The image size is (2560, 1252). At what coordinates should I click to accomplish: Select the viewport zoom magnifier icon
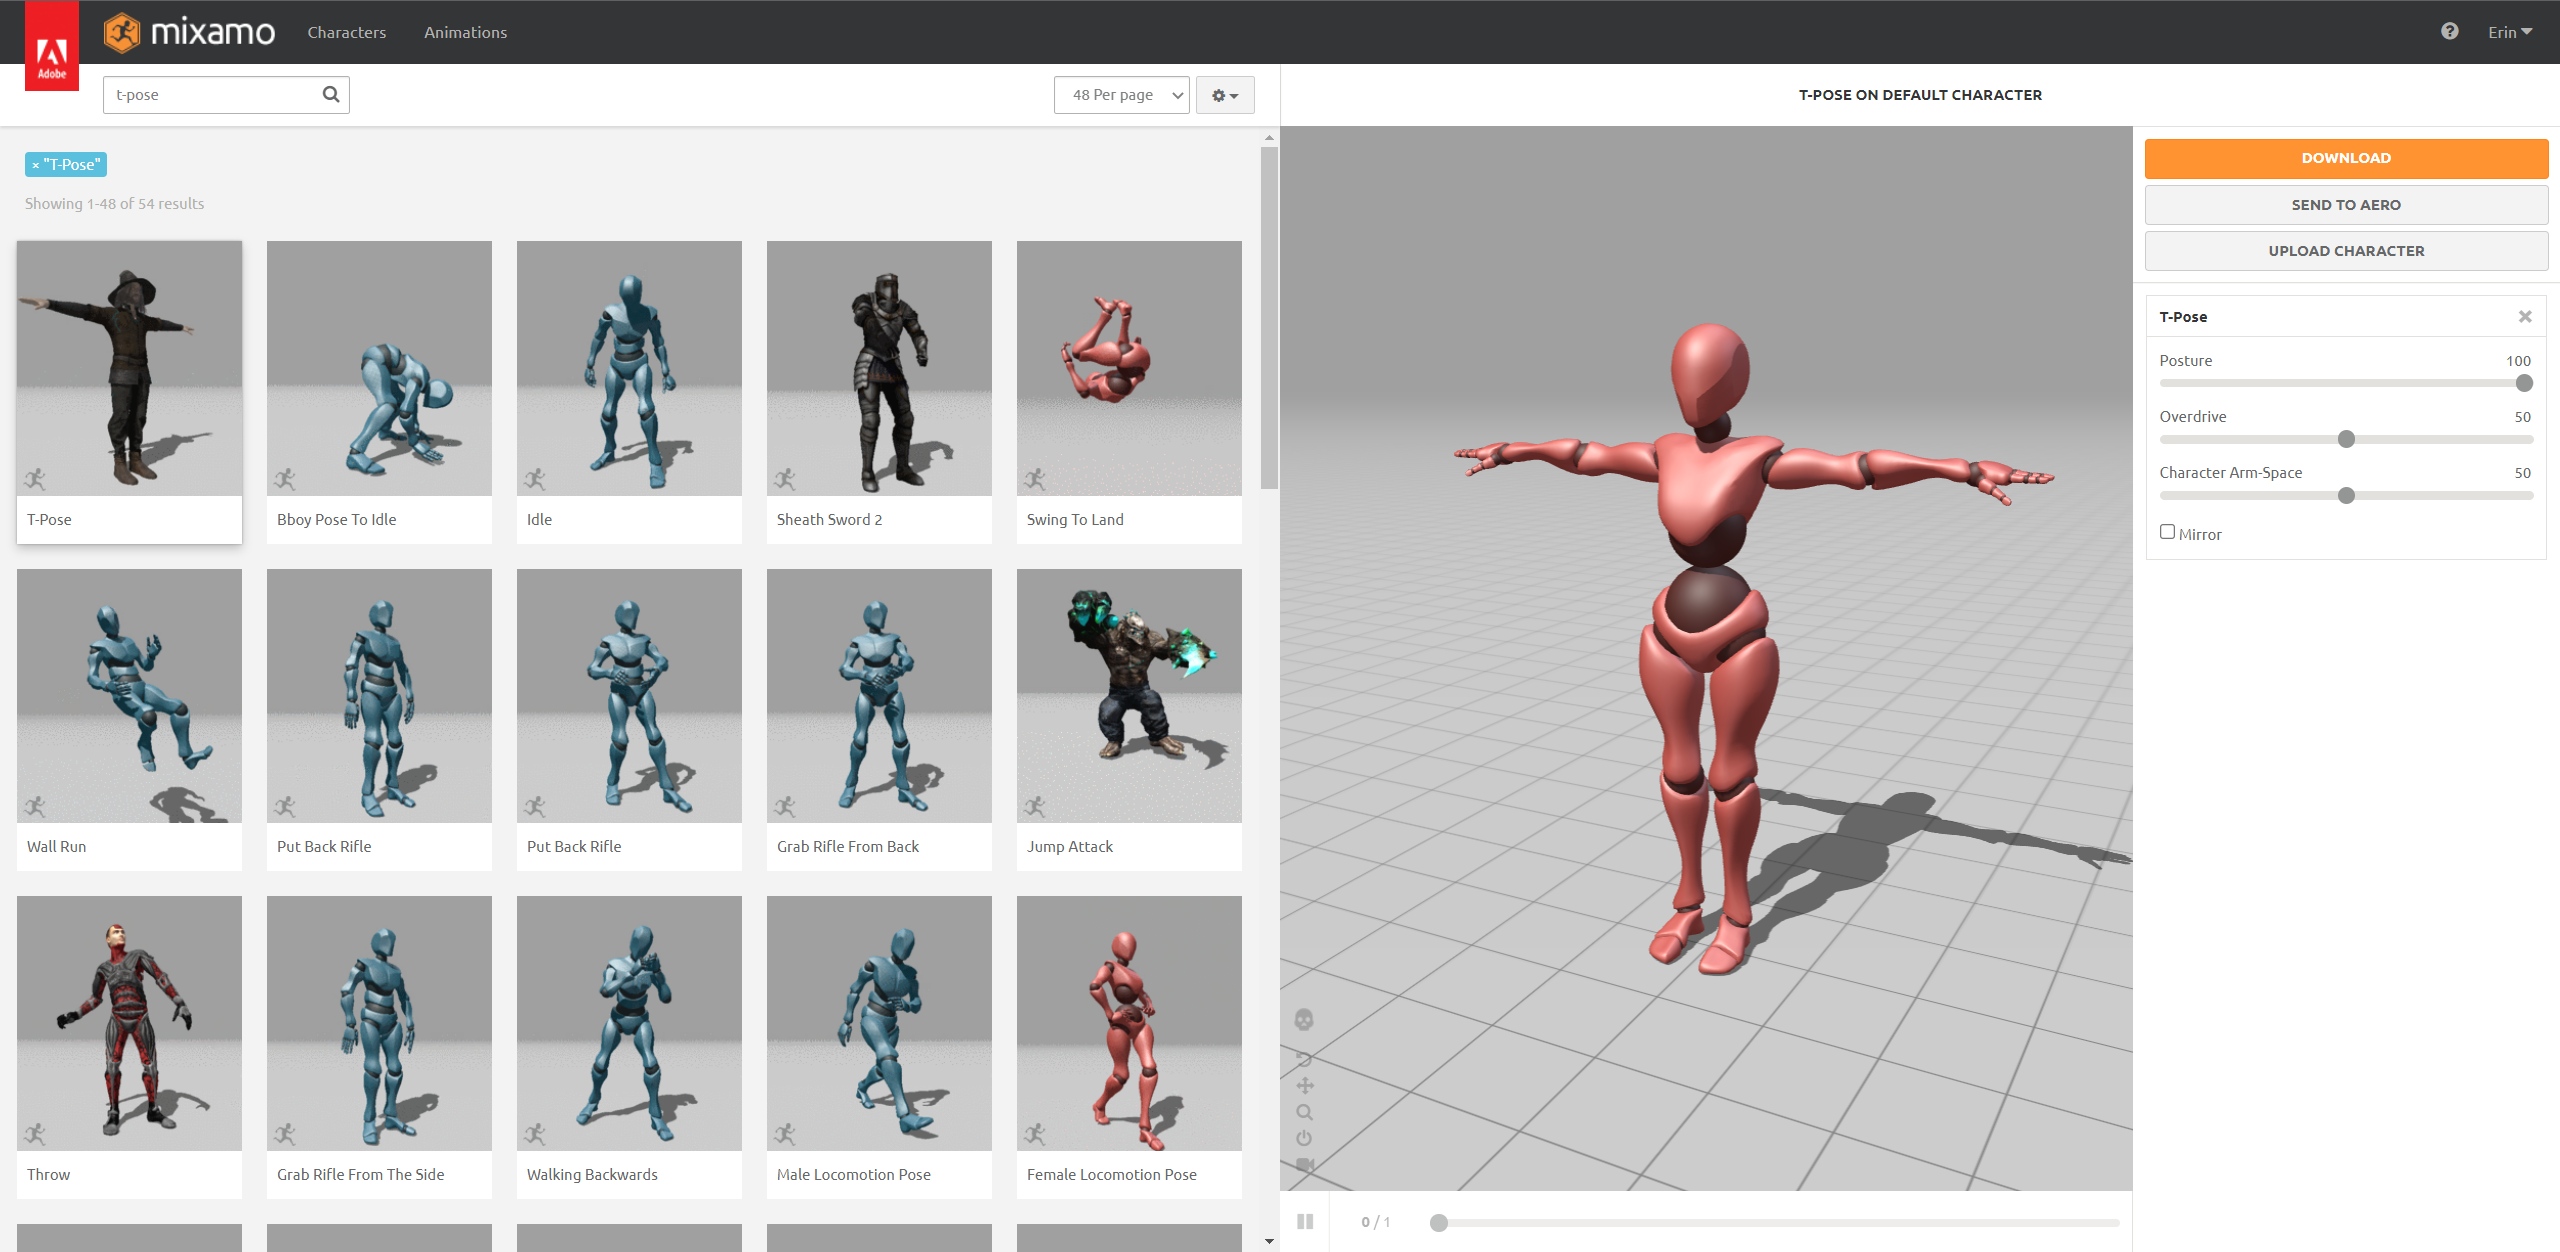(x=1304, y=1112)
